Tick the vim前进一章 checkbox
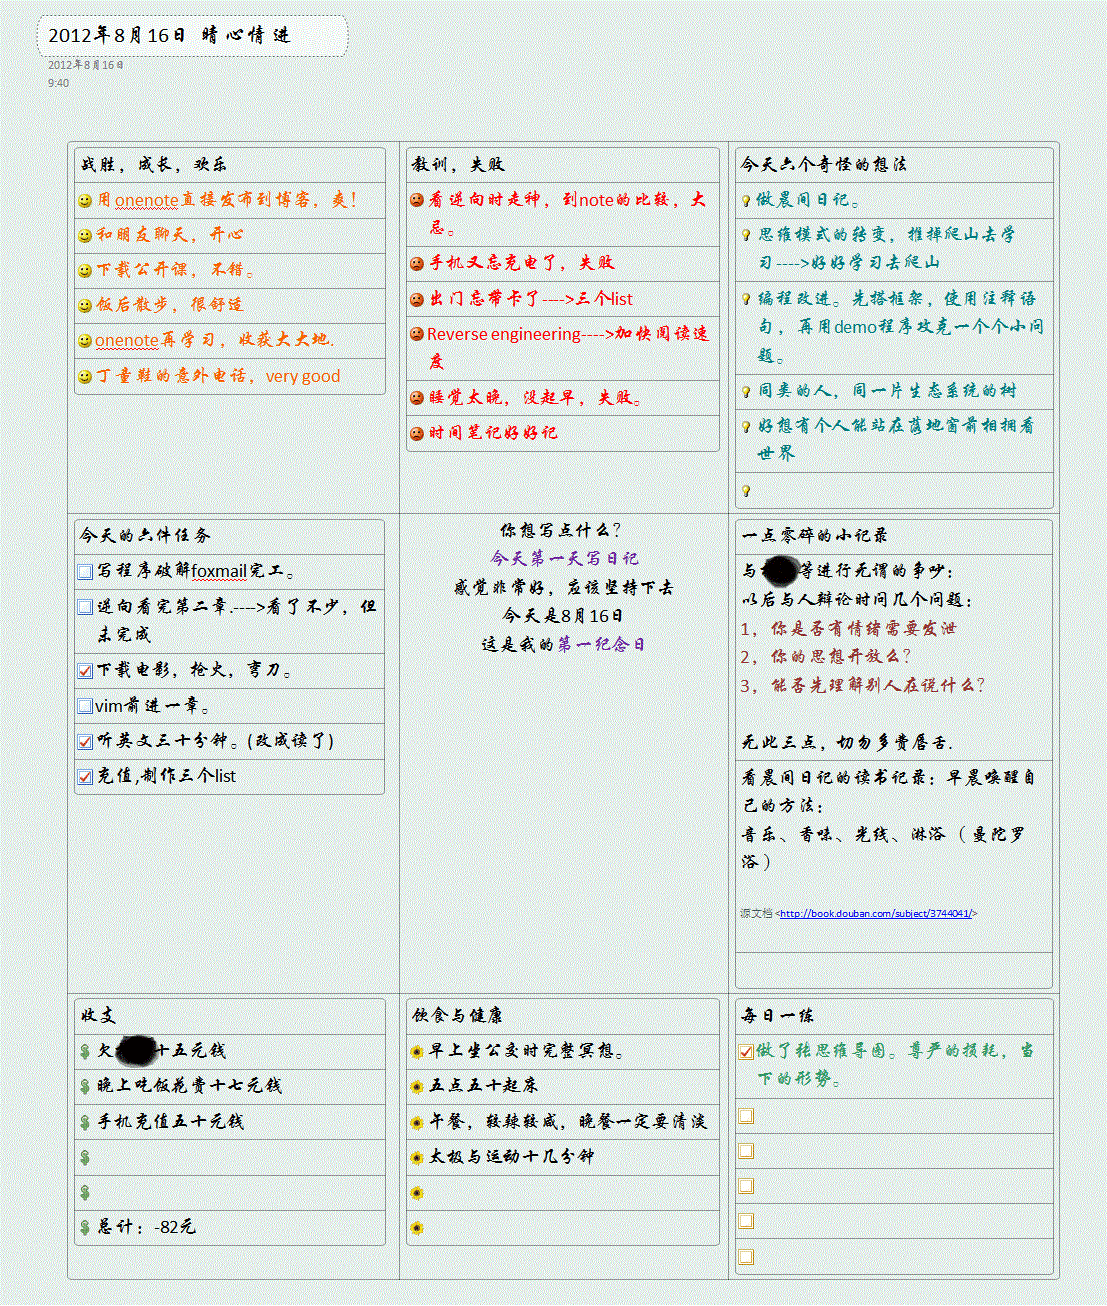Image resolution: width=1107 pixels, height=1306 pixels. click(x=85, y=707)
